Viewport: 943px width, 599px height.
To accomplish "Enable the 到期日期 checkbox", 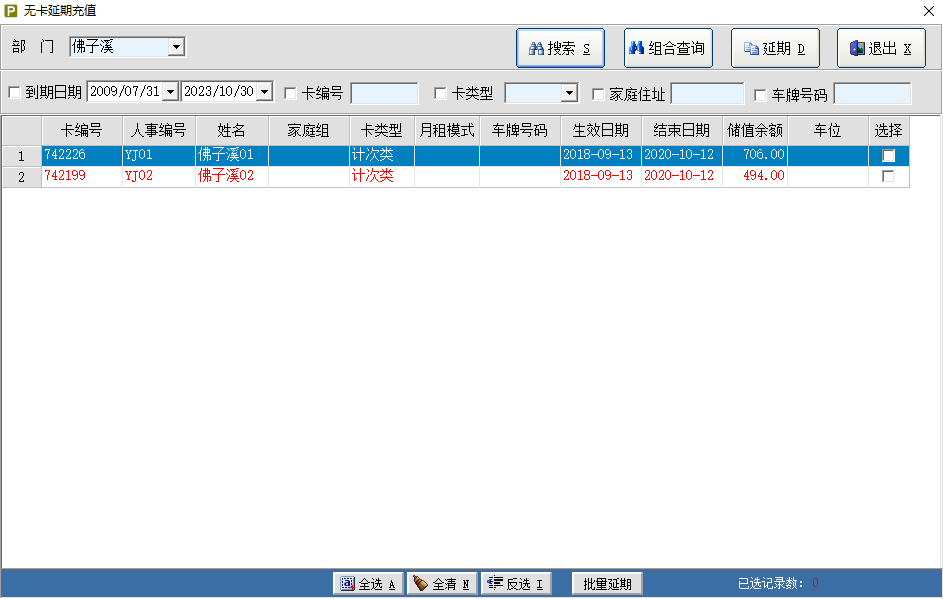I will tap(14, 93).
